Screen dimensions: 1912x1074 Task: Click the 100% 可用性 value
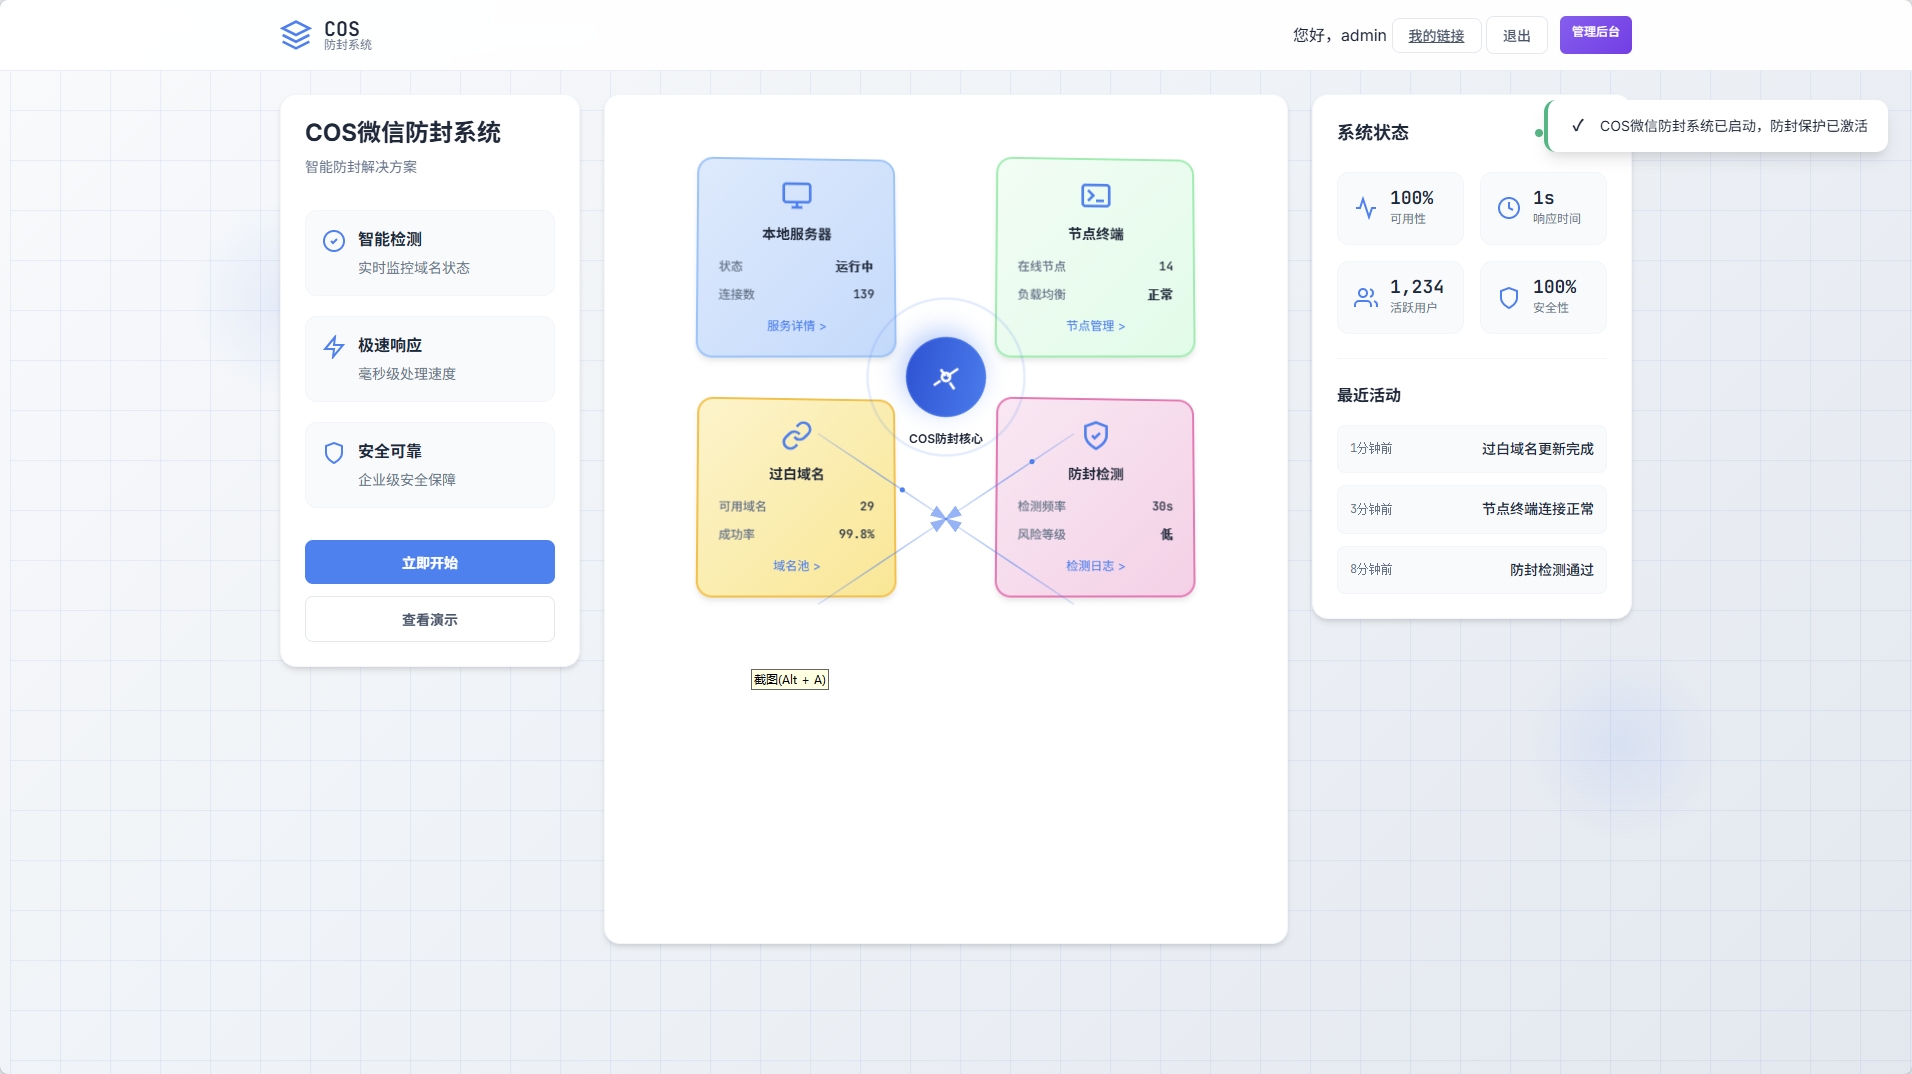tap(1412, 198)
